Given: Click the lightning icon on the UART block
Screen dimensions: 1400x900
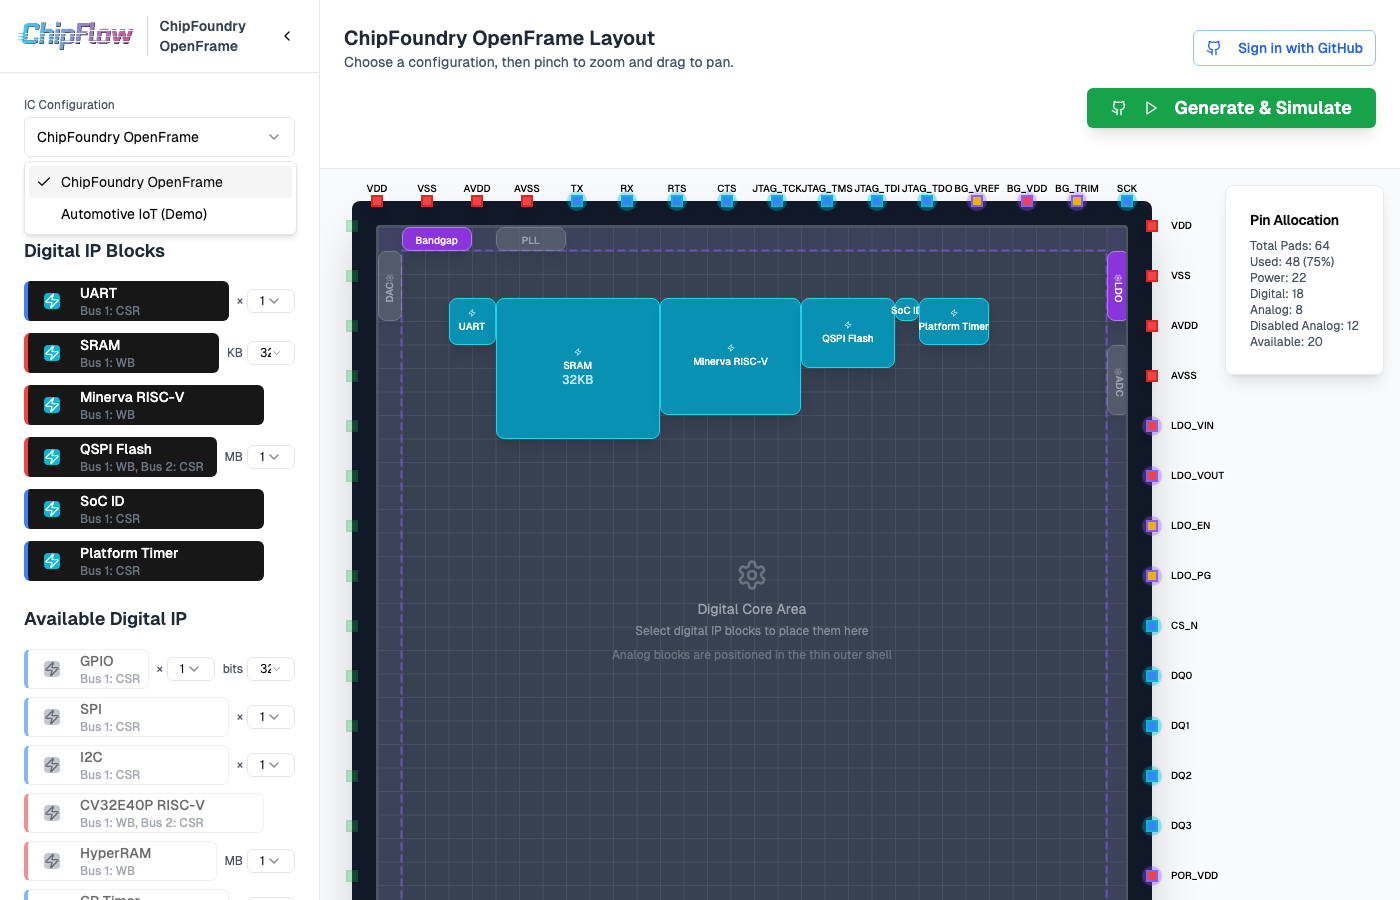Looking at the screenshot, I should [x=52, y=301].
